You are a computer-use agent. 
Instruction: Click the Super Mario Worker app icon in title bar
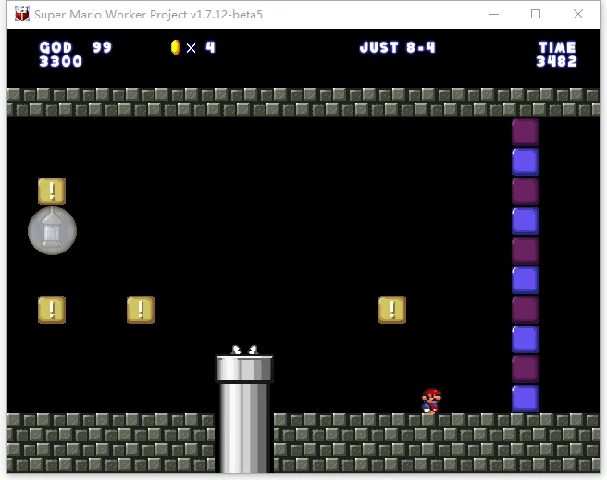click(22, 14)
